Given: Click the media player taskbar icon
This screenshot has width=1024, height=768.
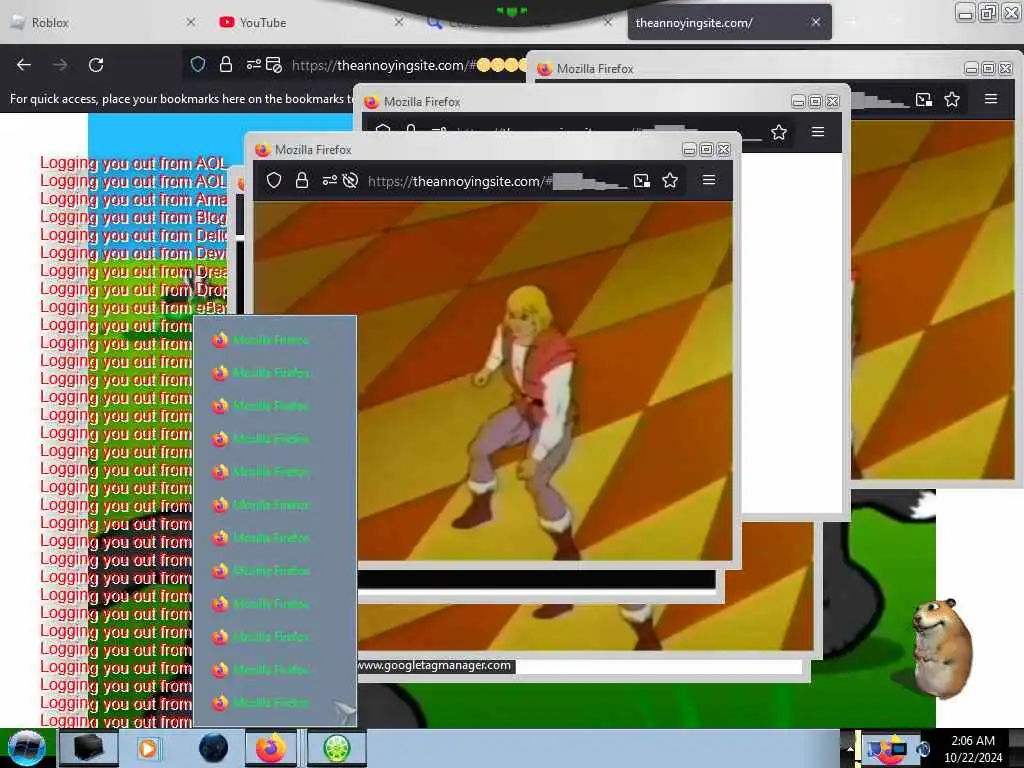Looking at the screenshot, I should tap(148, 749).
